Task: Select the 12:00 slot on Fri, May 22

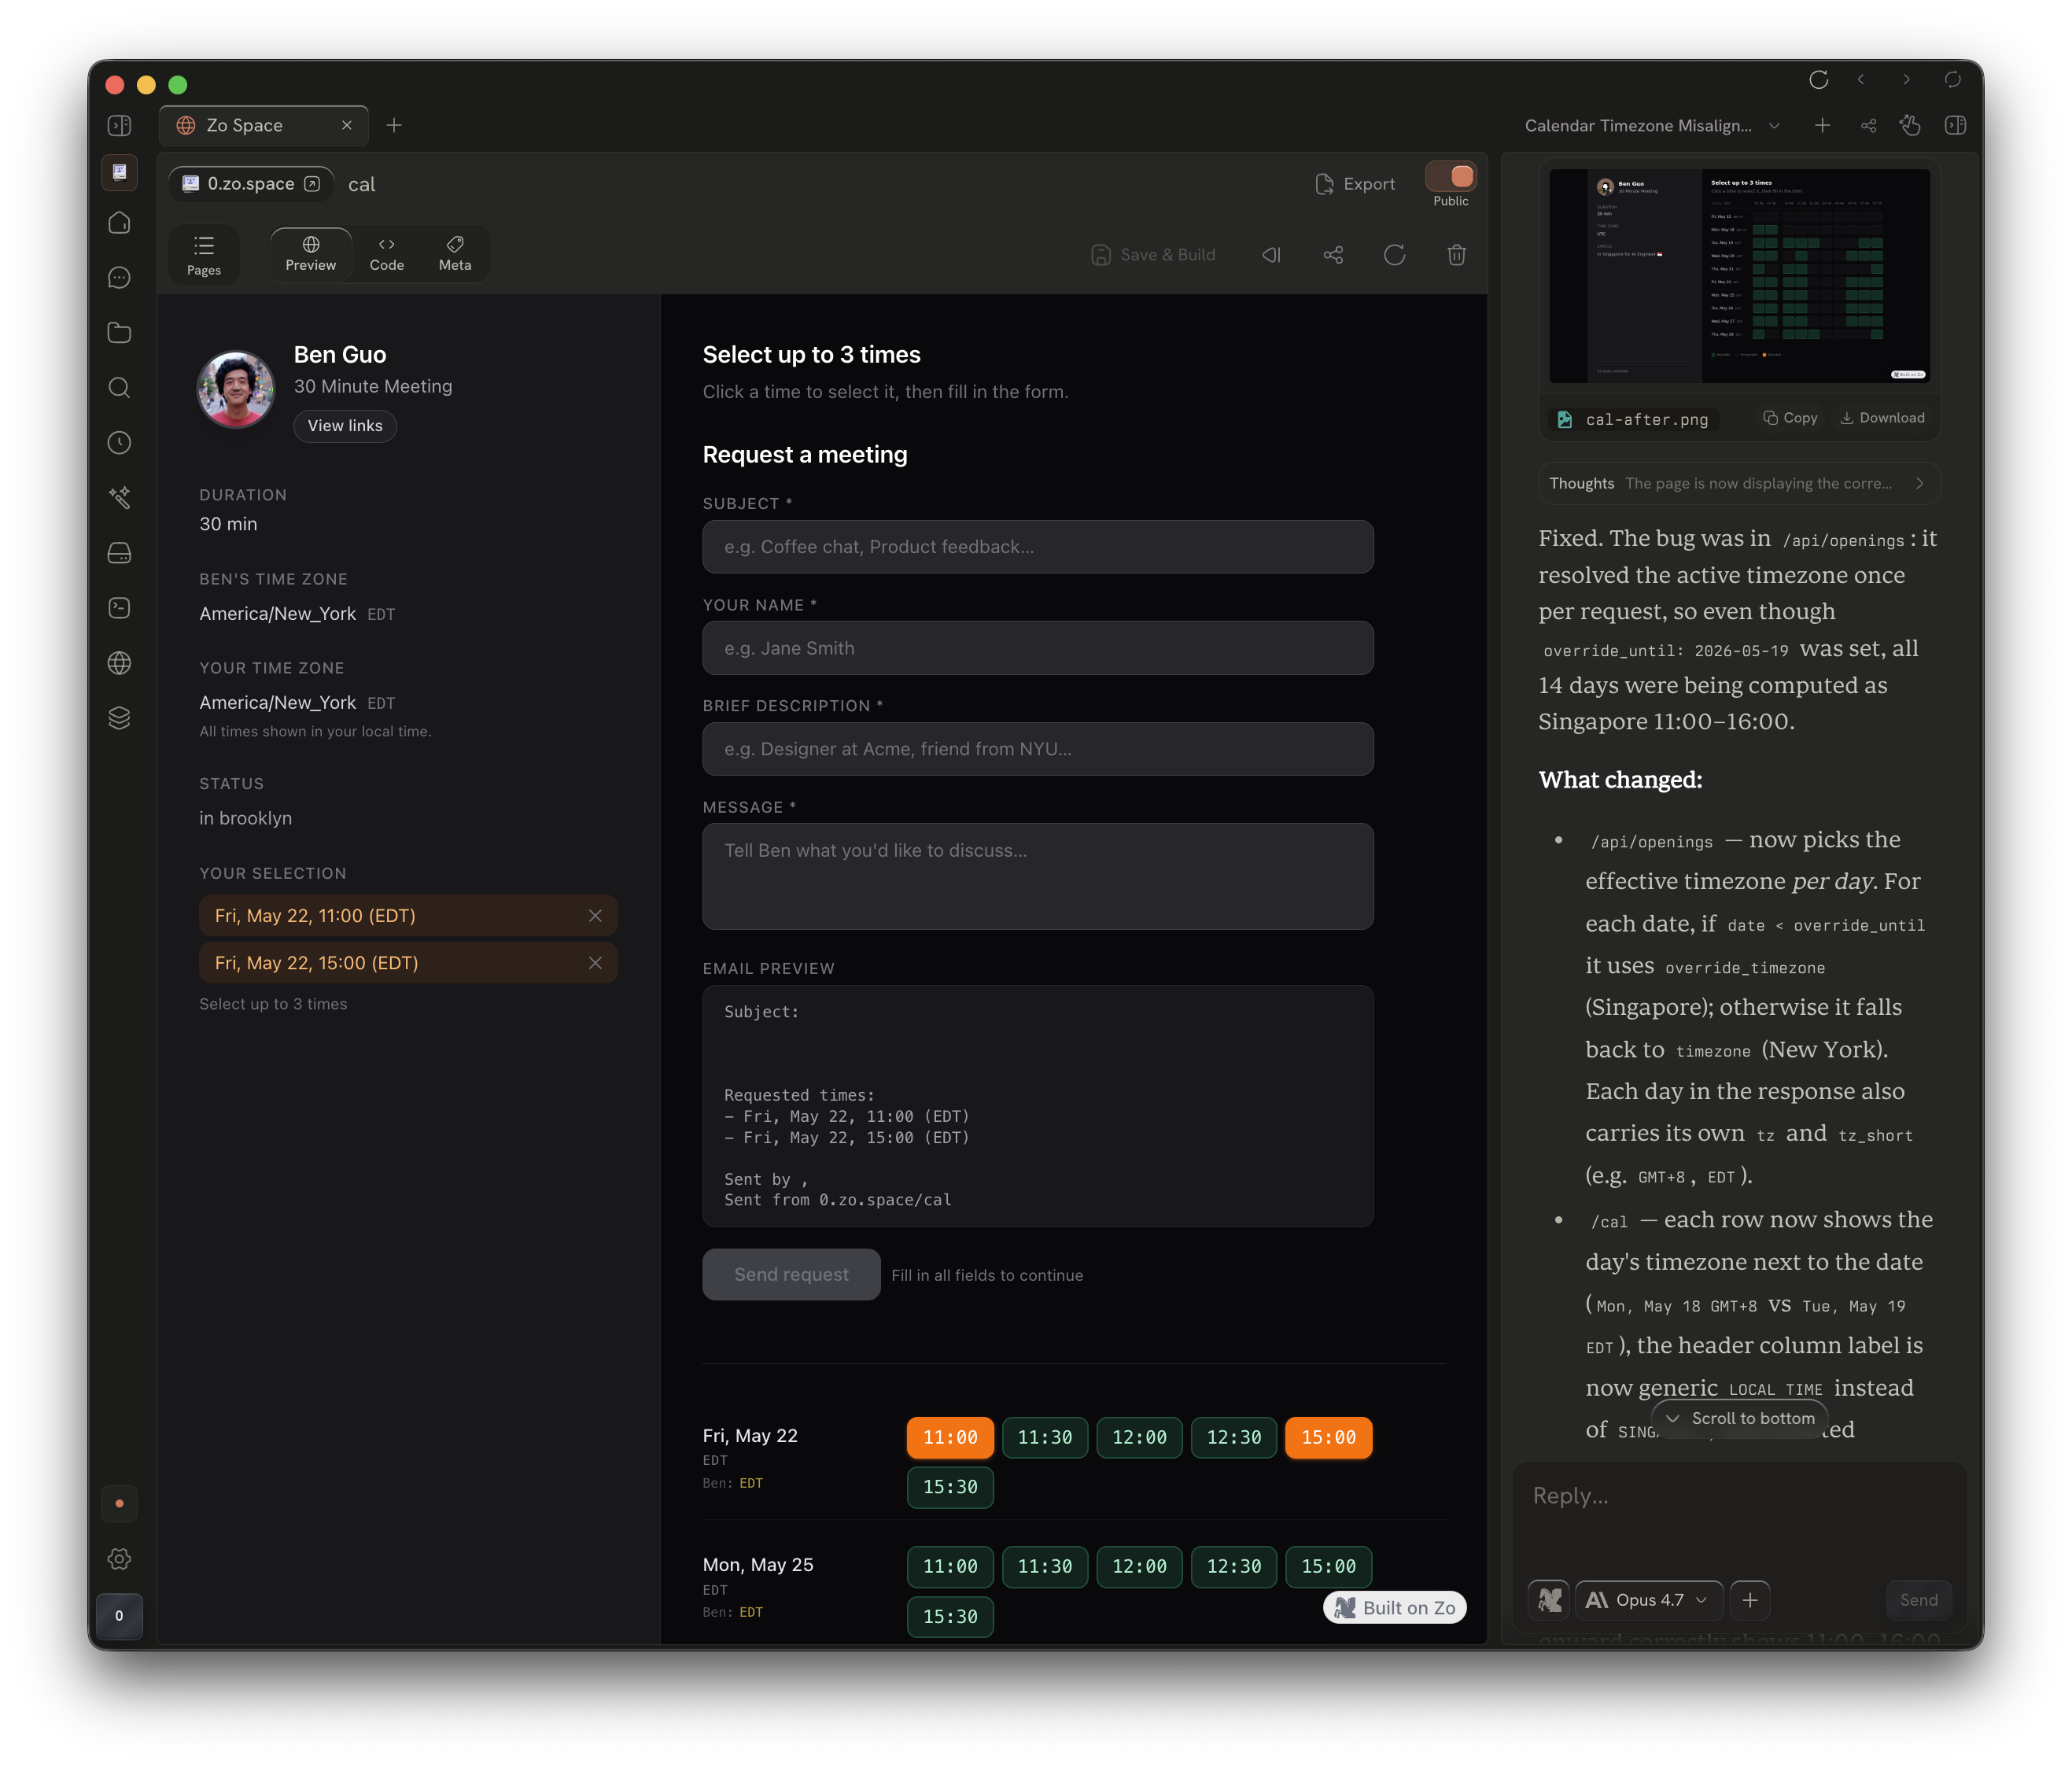Action: (x=1139, y=1437)
